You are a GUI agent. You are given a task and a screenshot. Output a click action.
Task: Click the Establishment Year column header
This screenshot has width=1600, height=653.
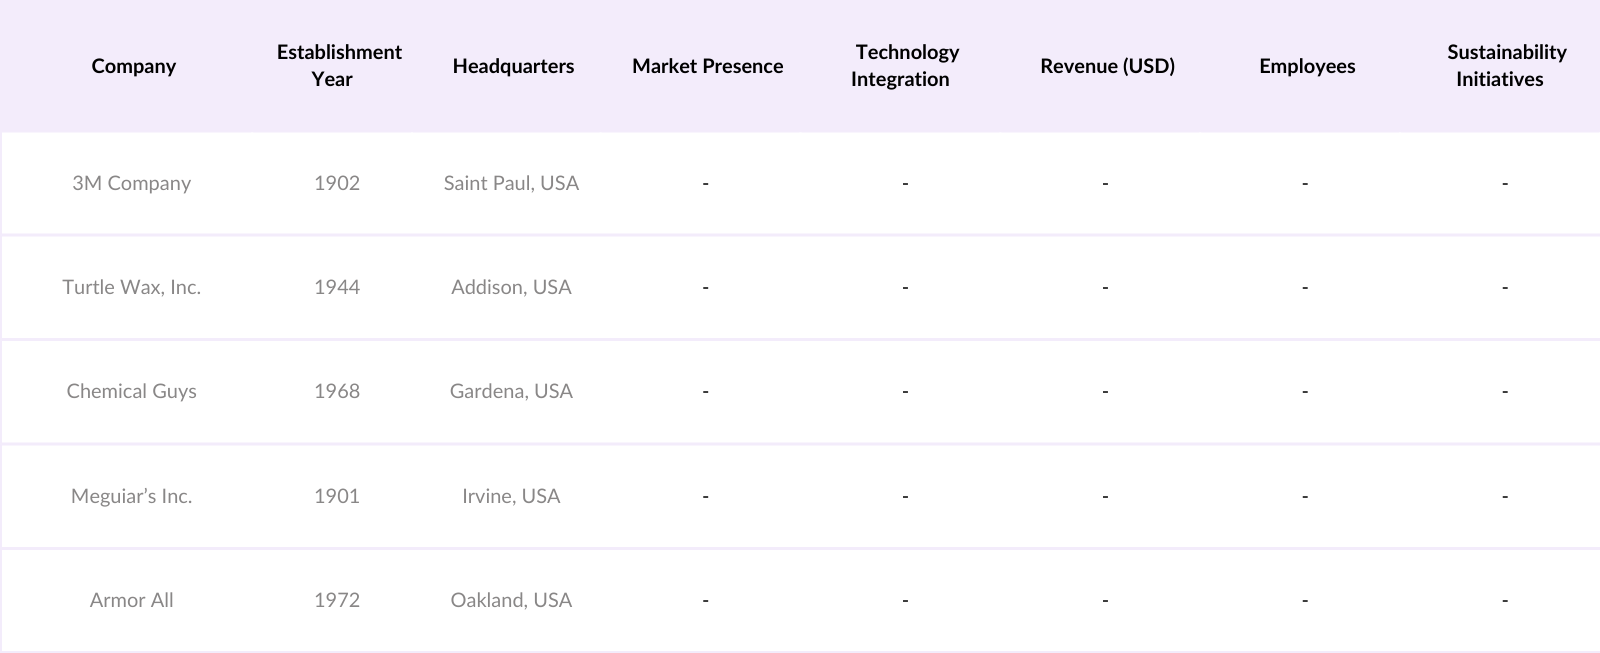click(339, 66)
